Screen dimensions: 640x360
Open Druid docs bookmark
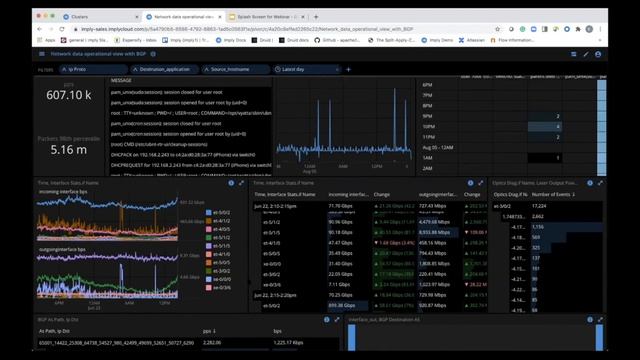[x=294, y=40]
